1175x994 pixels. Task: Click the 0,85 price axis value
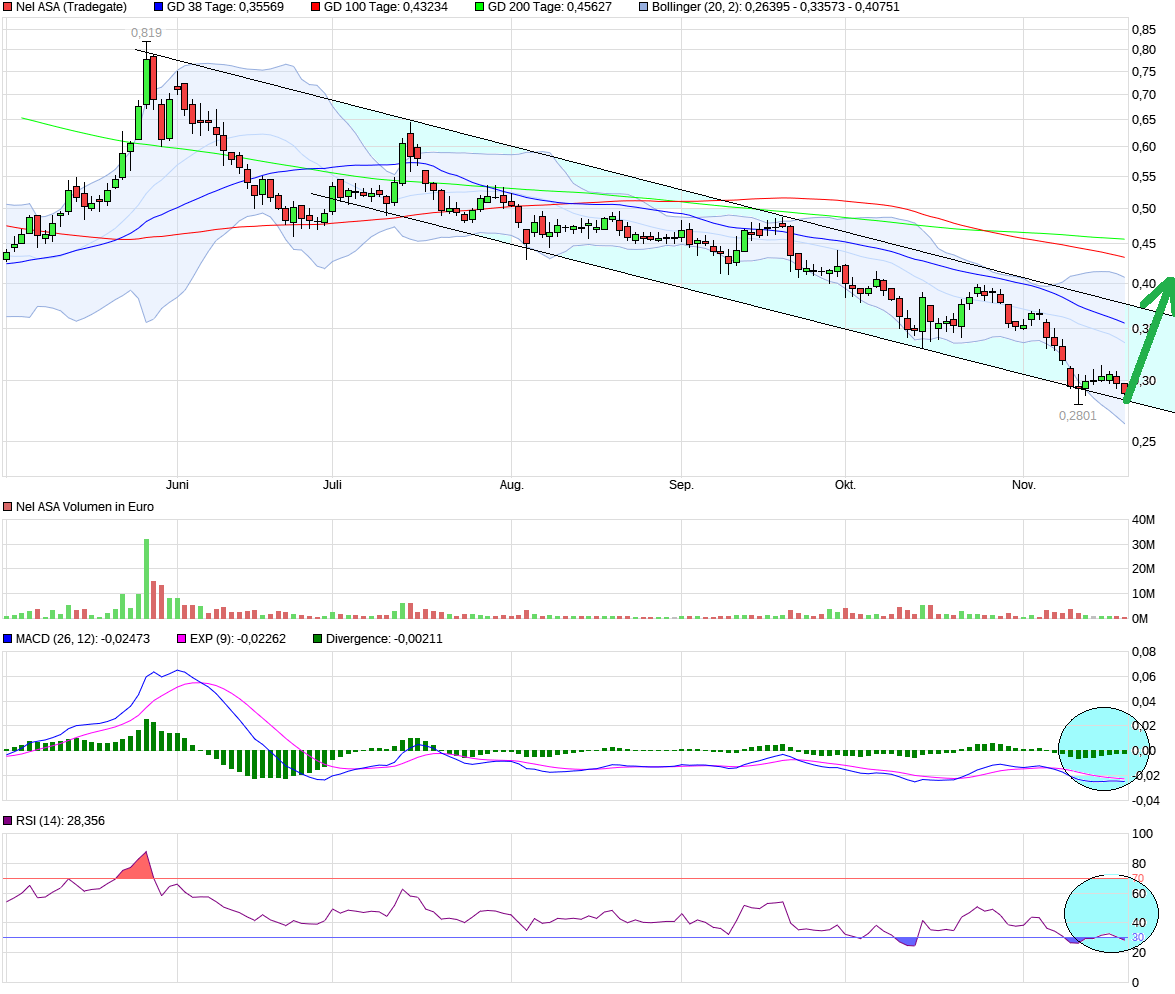point(1144,30)
